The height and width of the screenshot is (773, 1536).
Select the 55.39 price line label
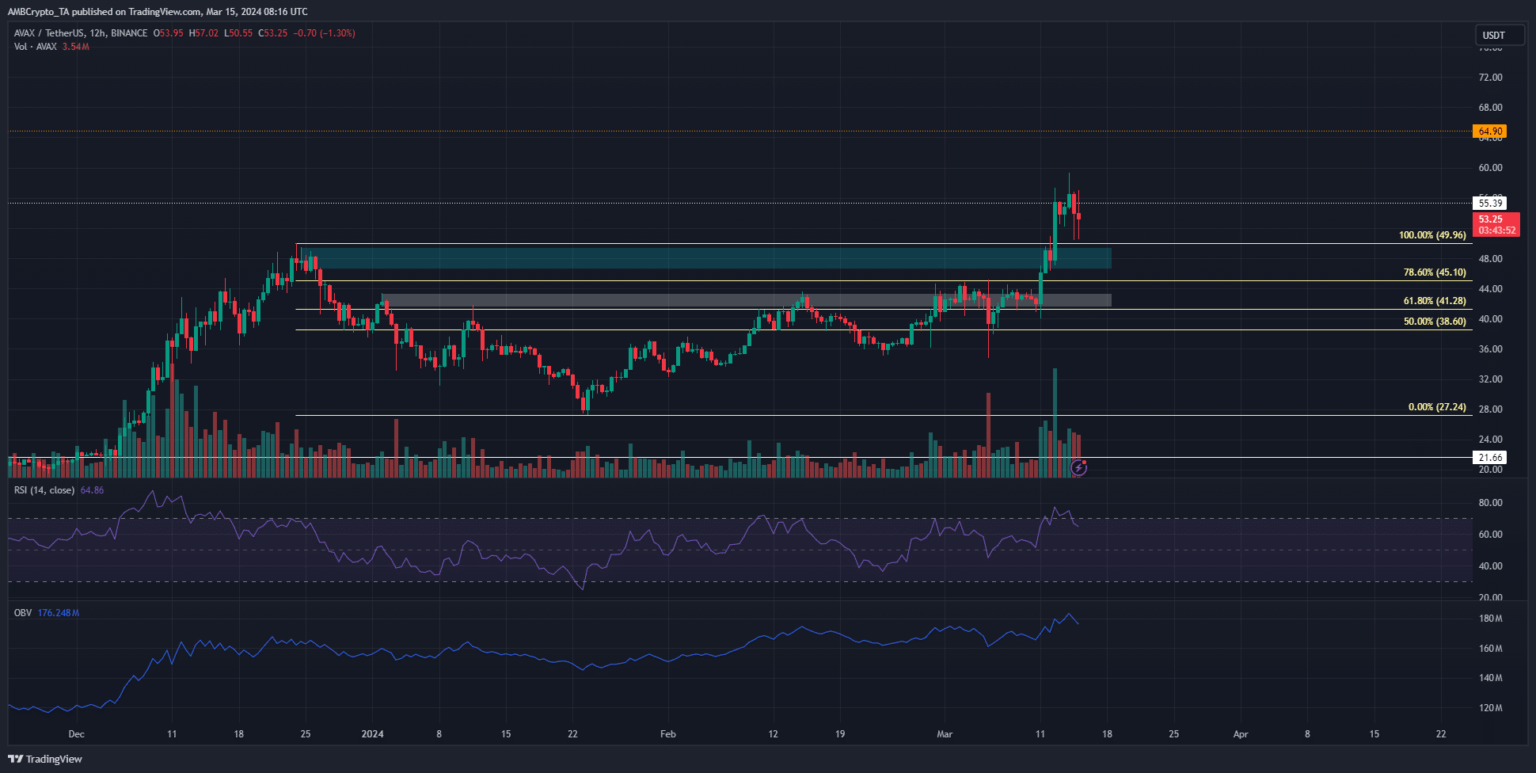pos(1490,203)
